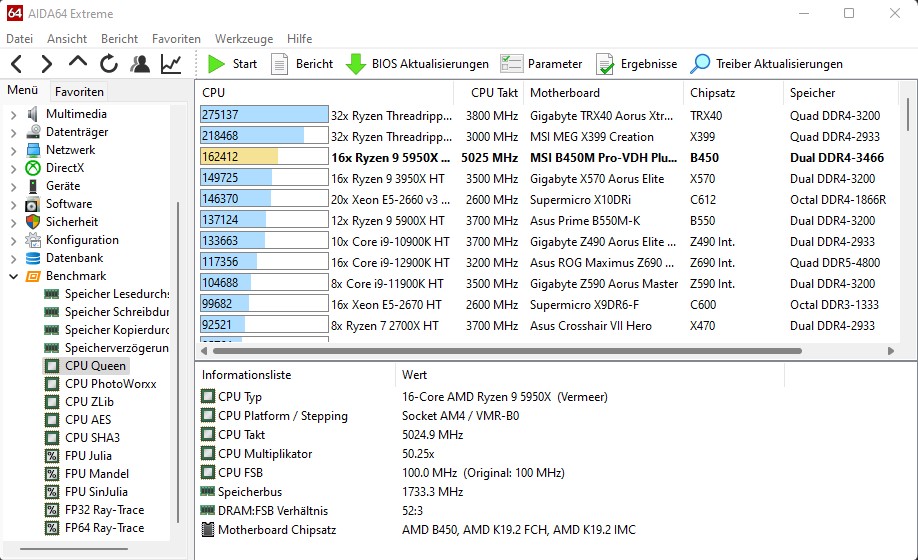The height and width of the screenshot is (560, 918).
Task: Expand the Datenträger tree node
Action: [13, 132]
